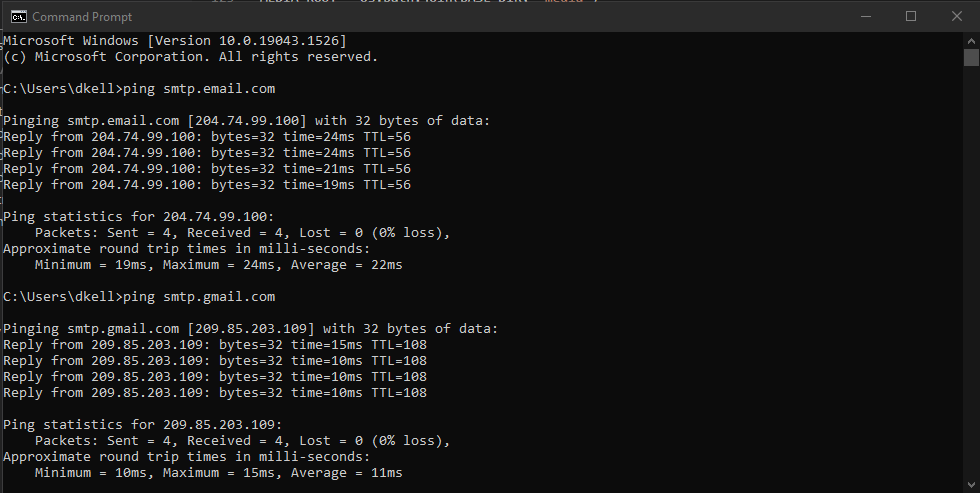Close the Command Prompt window
980x493 pixels.
(956, 17)
